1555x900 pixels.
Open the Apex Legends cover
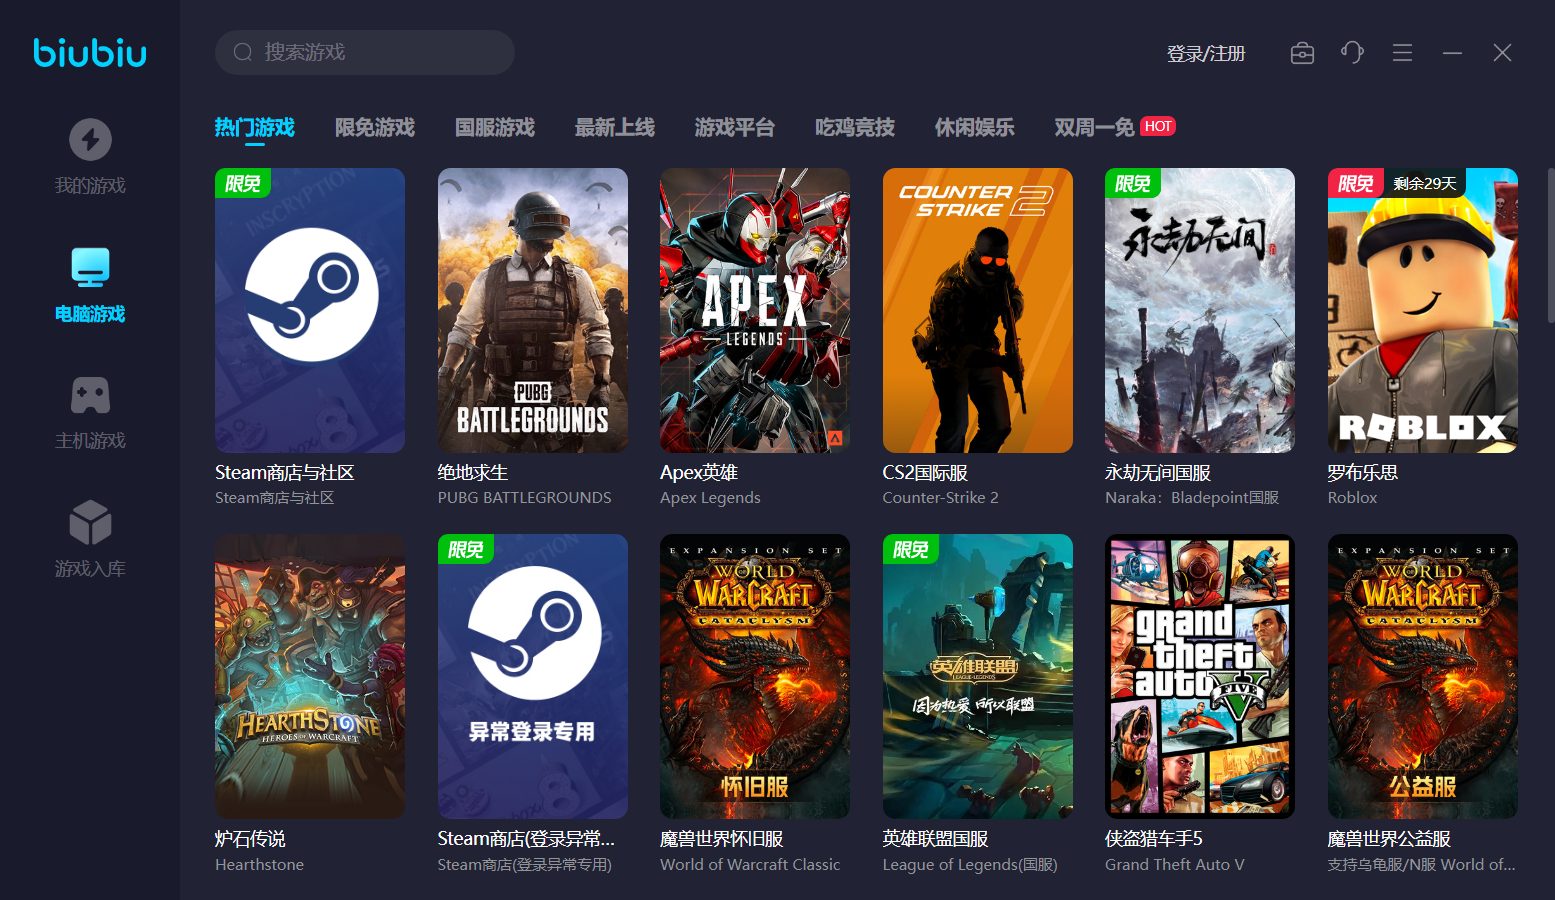point(755,310)
